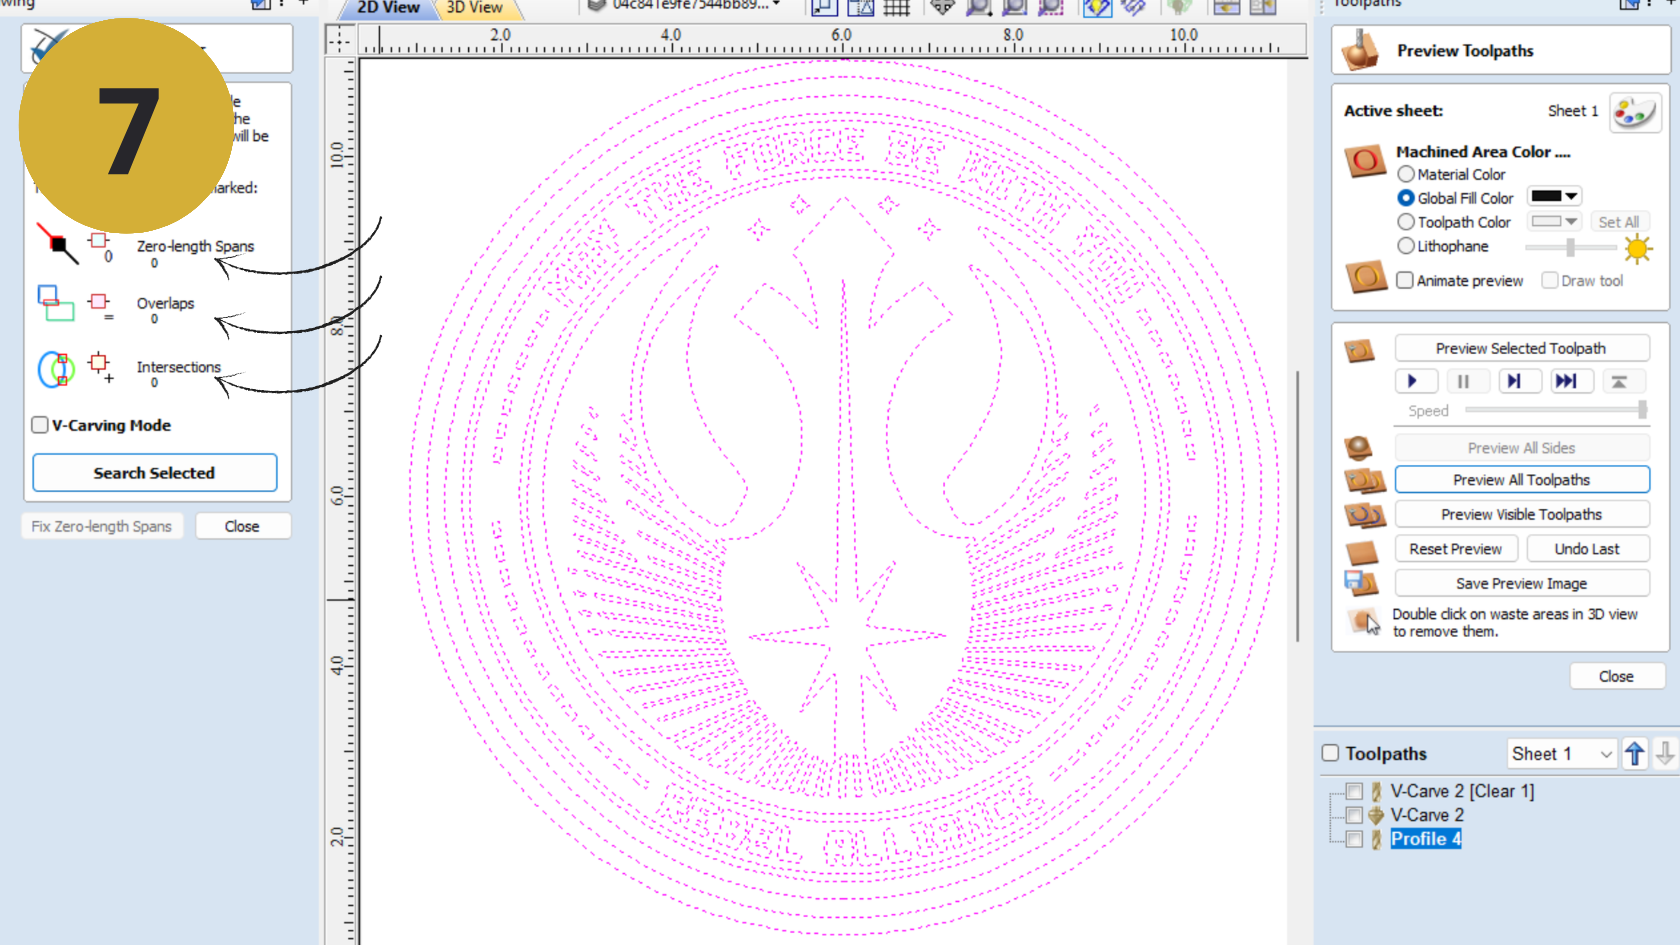
Task: Click the lithophane sun brightness icon
Action: tap(1637, 248)
